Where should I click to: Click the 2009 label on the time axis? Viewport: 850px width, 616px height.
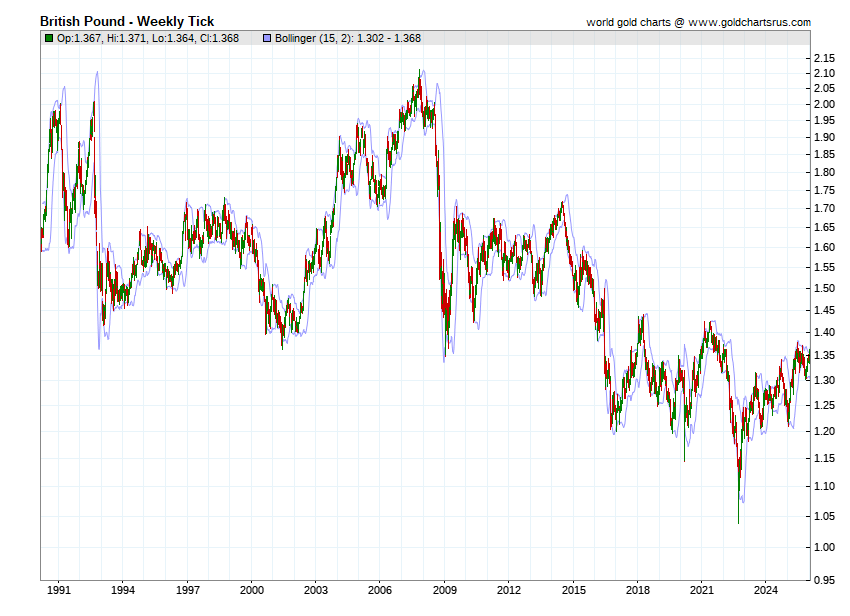tap(445, 590)
